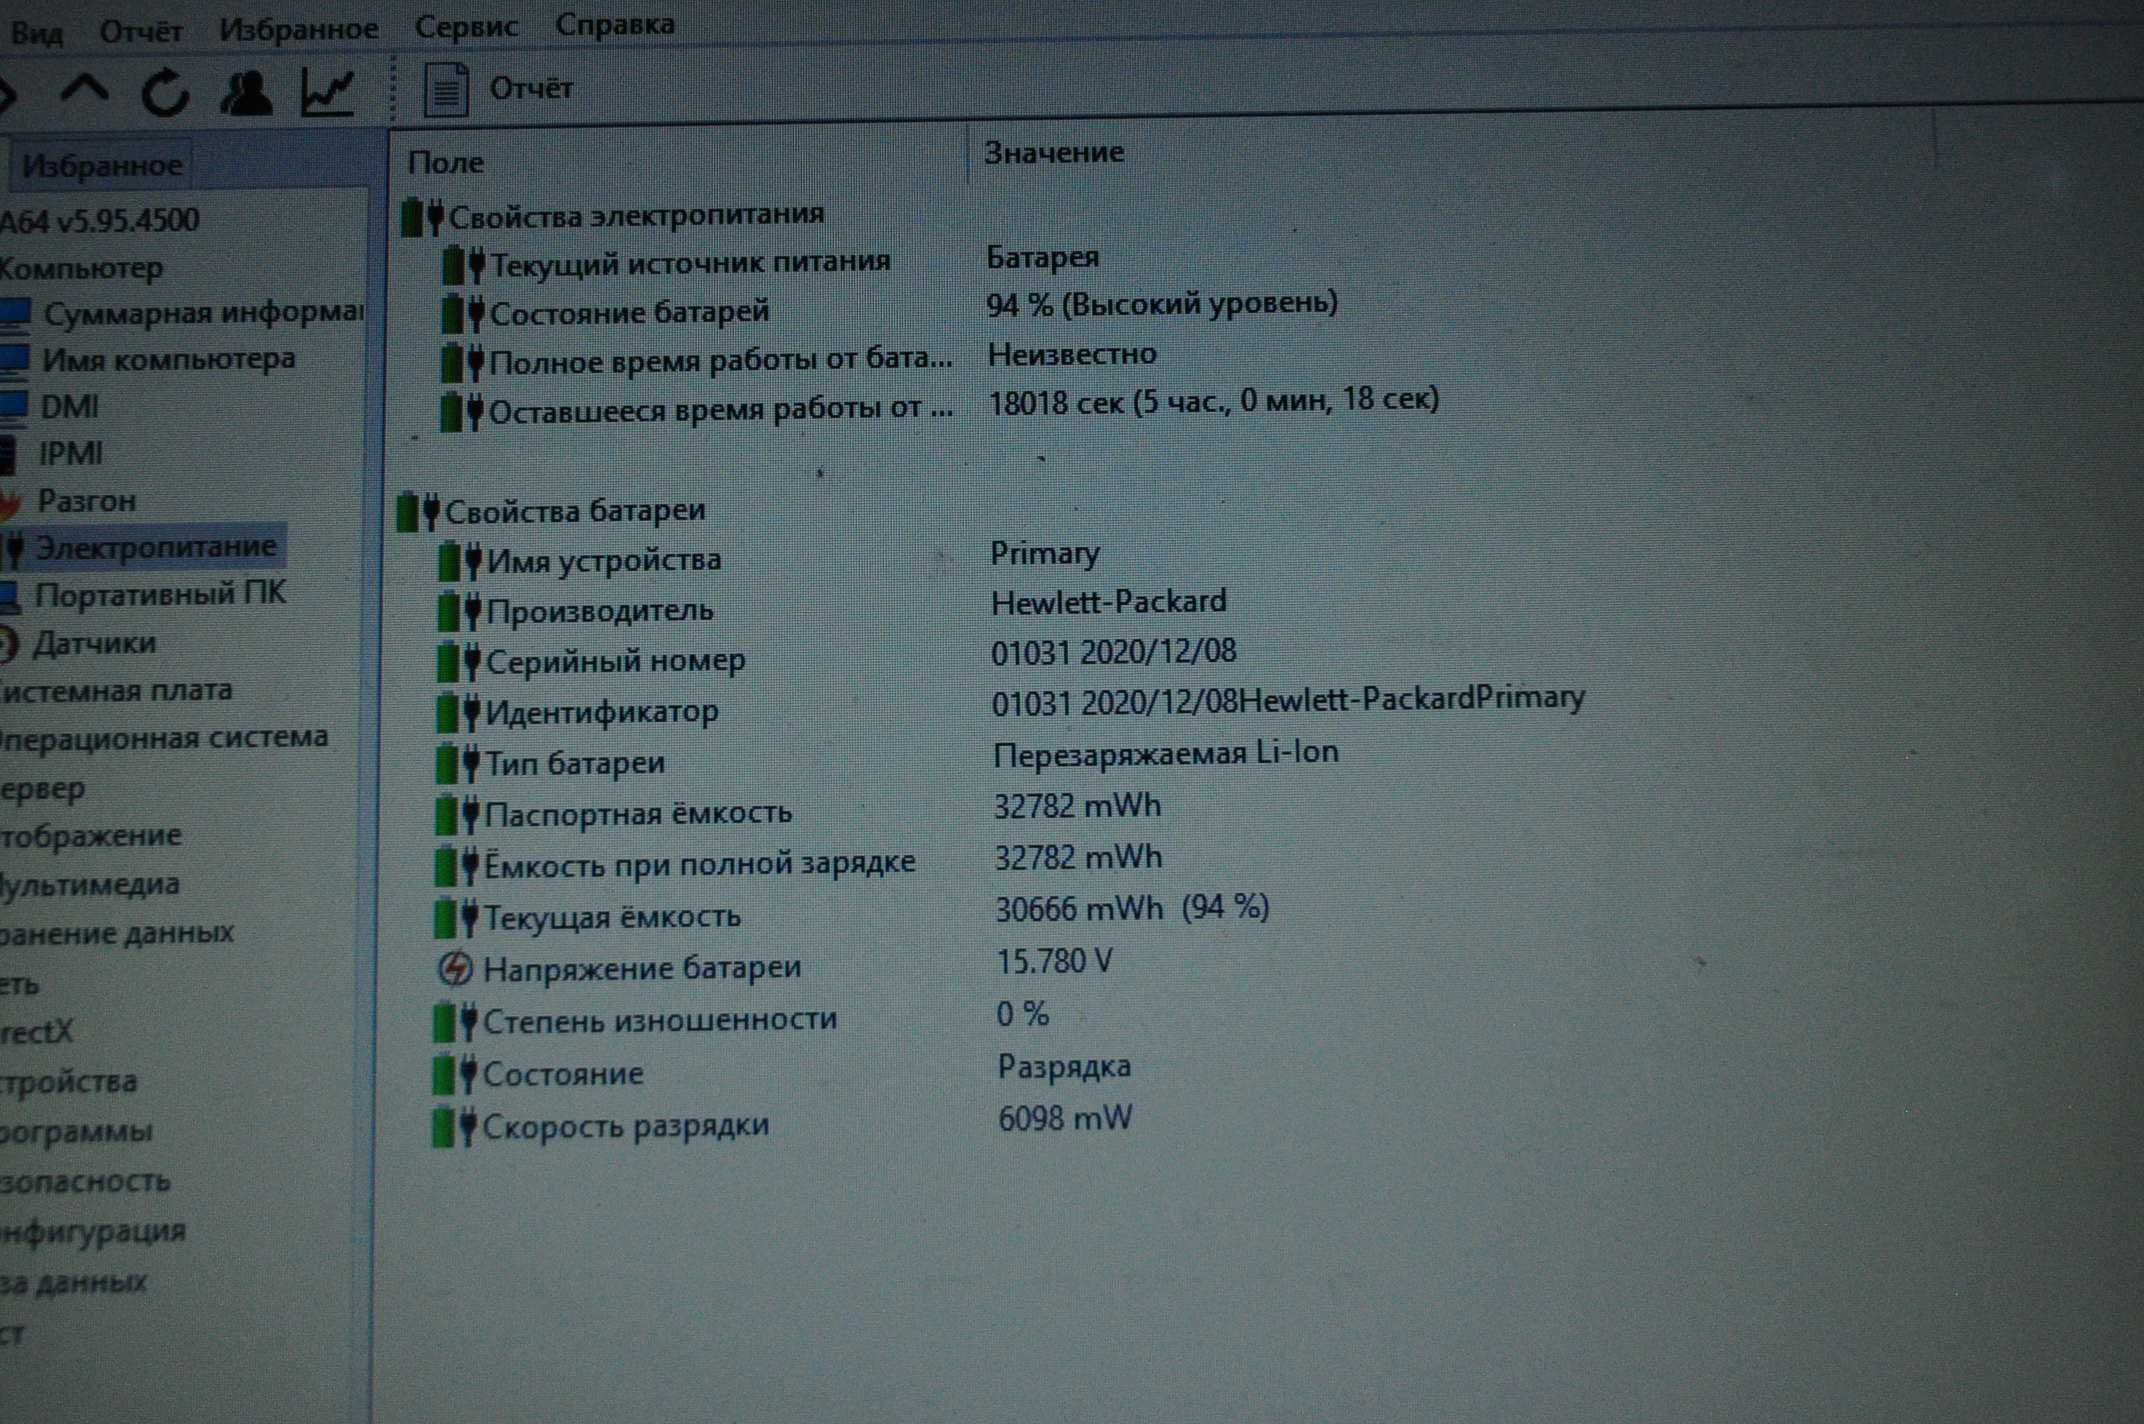Select the value Hewlett-Packard
Image resolution: width=2144 pixels, height=1424 pixels.
click(x=1109, y=602)
